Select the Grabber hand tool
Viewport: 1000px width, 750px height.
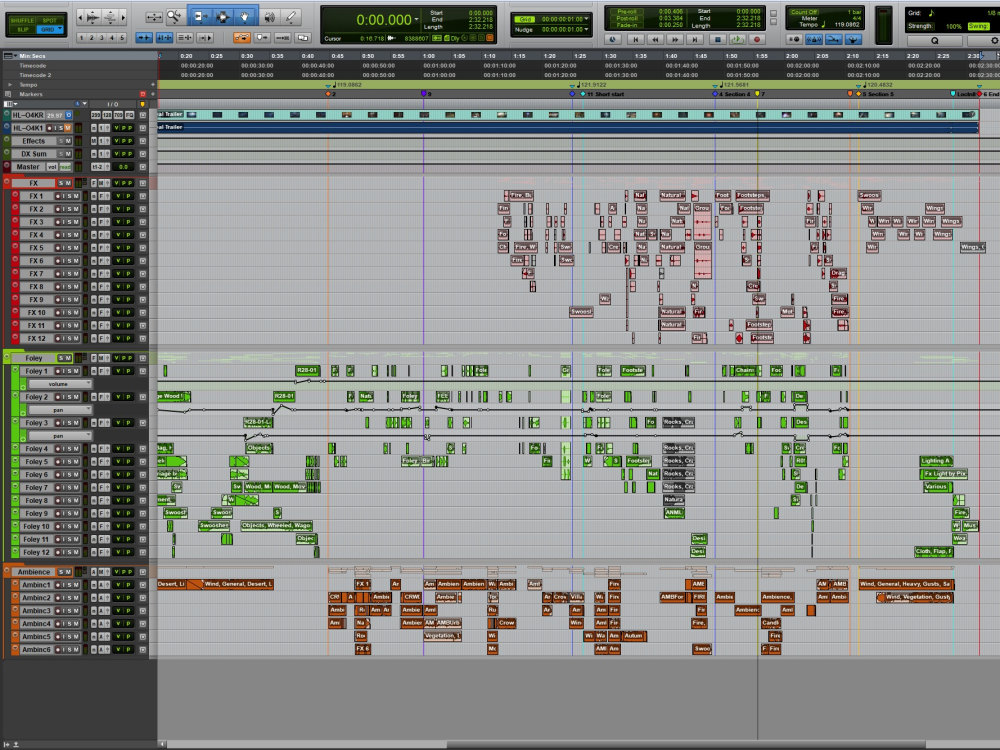pos(246,17)
